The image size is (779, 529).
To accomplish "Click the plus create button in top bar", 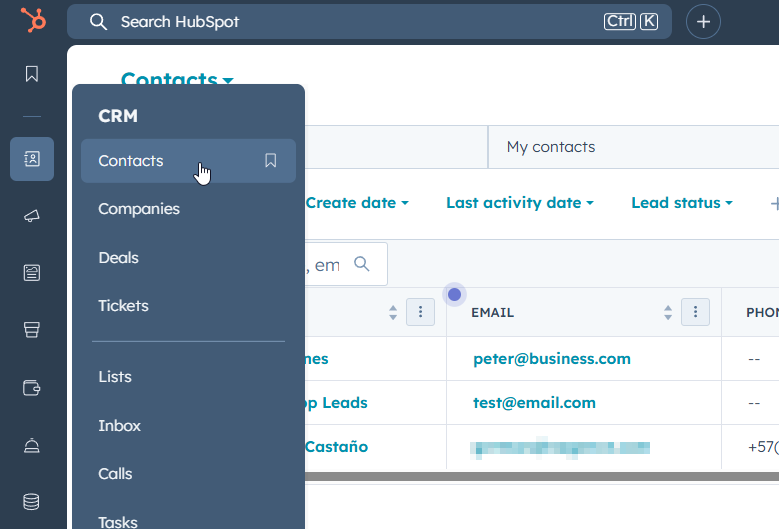I will click(703, 22).
